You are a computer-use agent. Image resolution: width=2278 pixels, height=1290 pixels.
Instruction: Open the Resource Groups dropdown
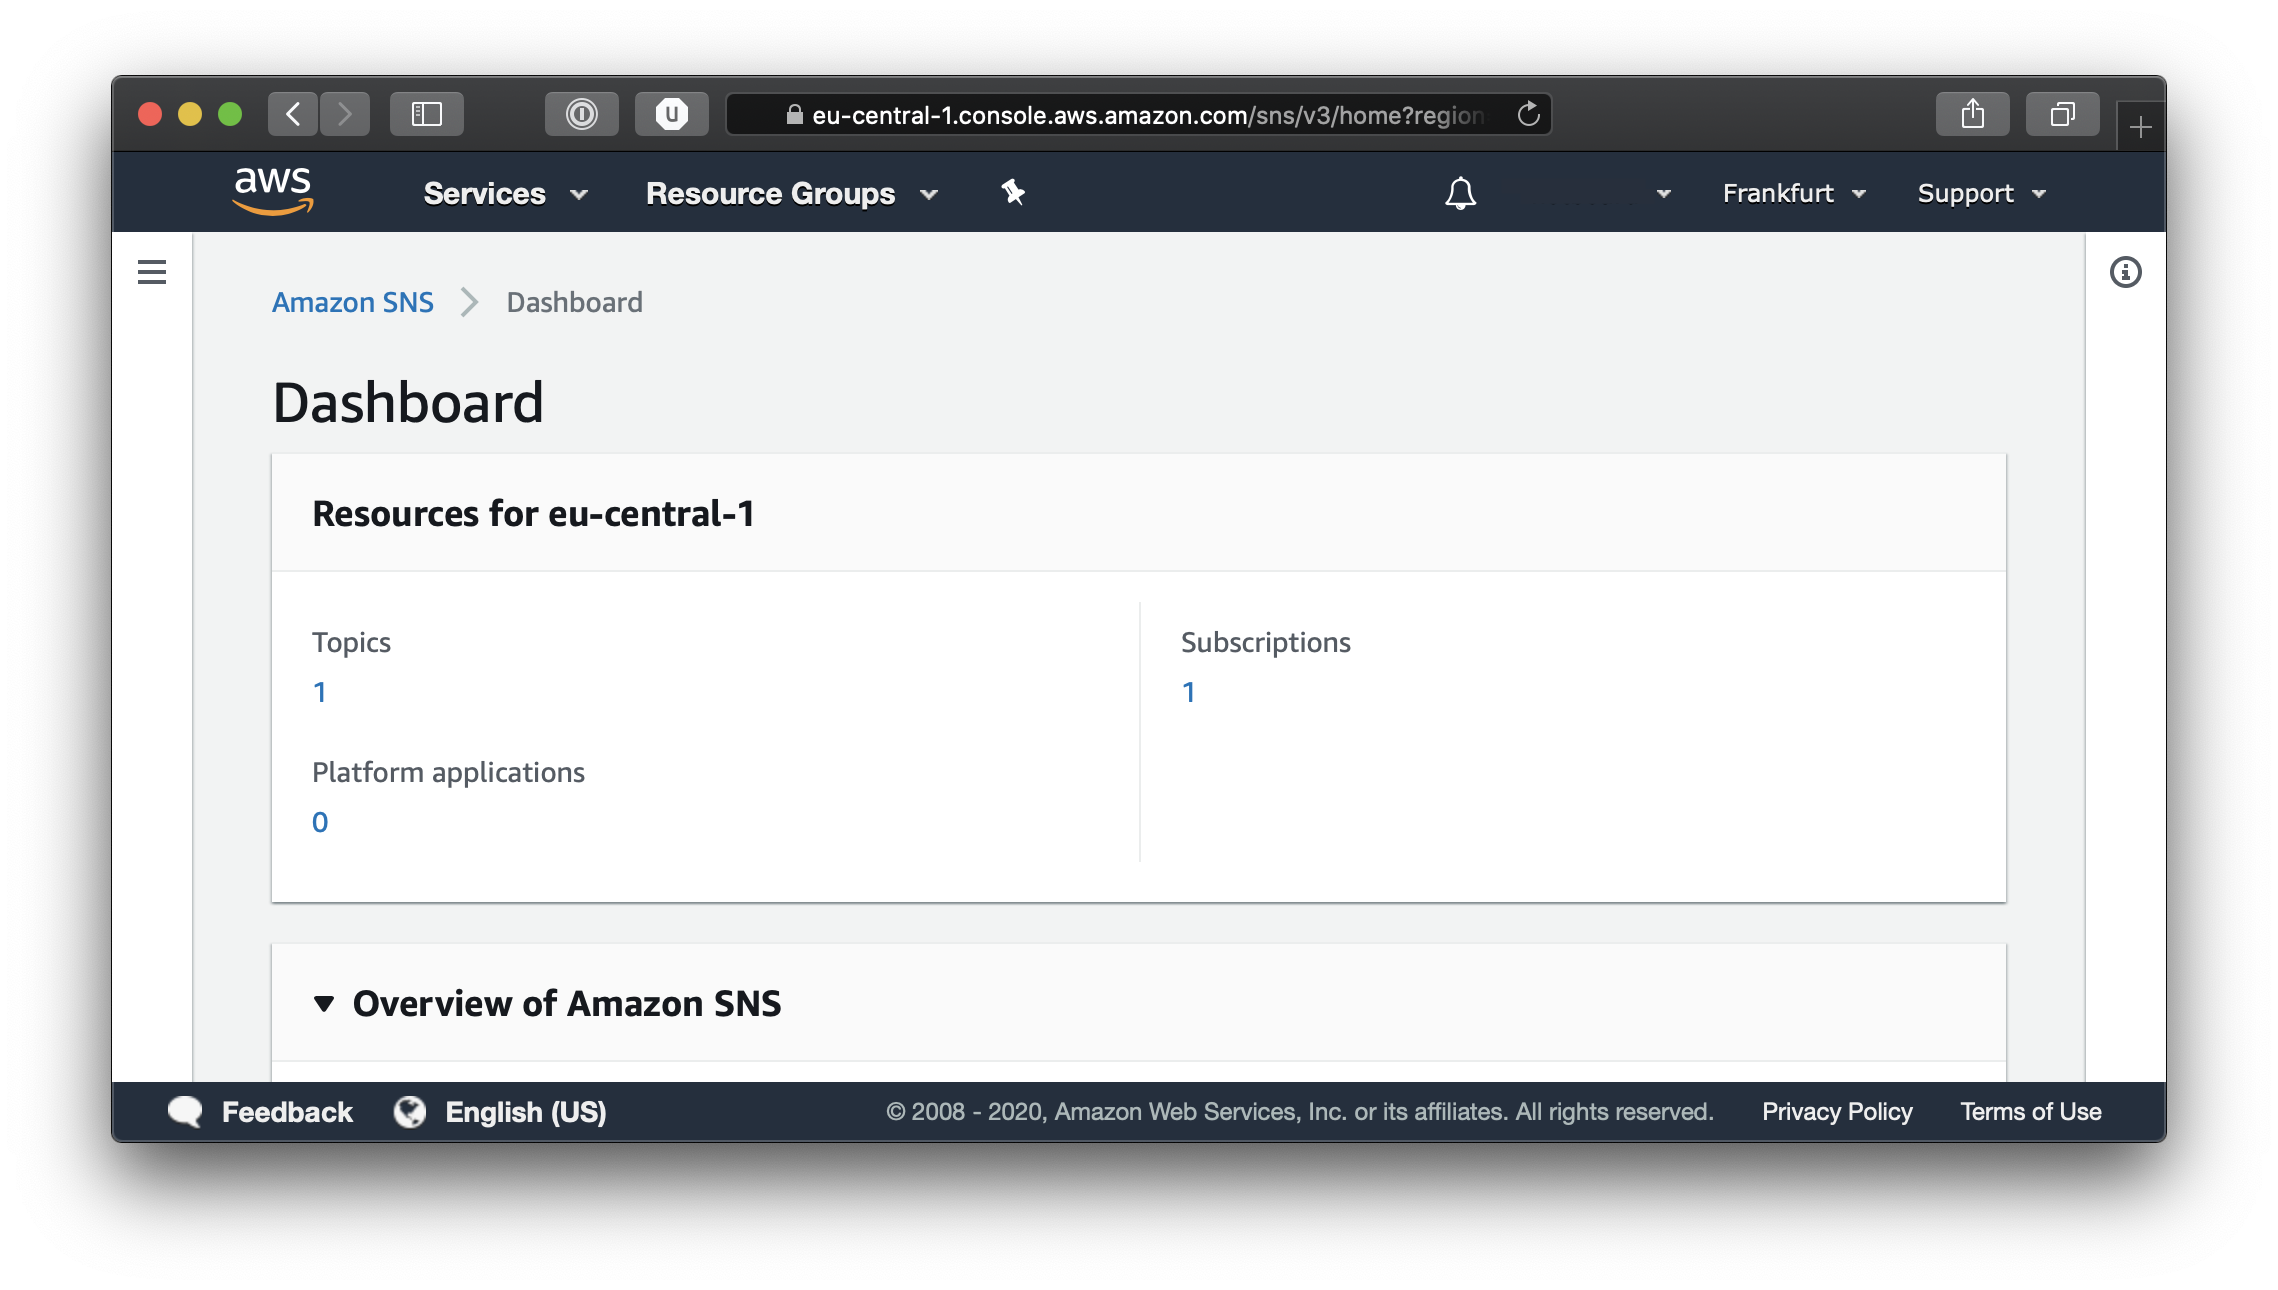pyautogui.click(x=791, y=193)
